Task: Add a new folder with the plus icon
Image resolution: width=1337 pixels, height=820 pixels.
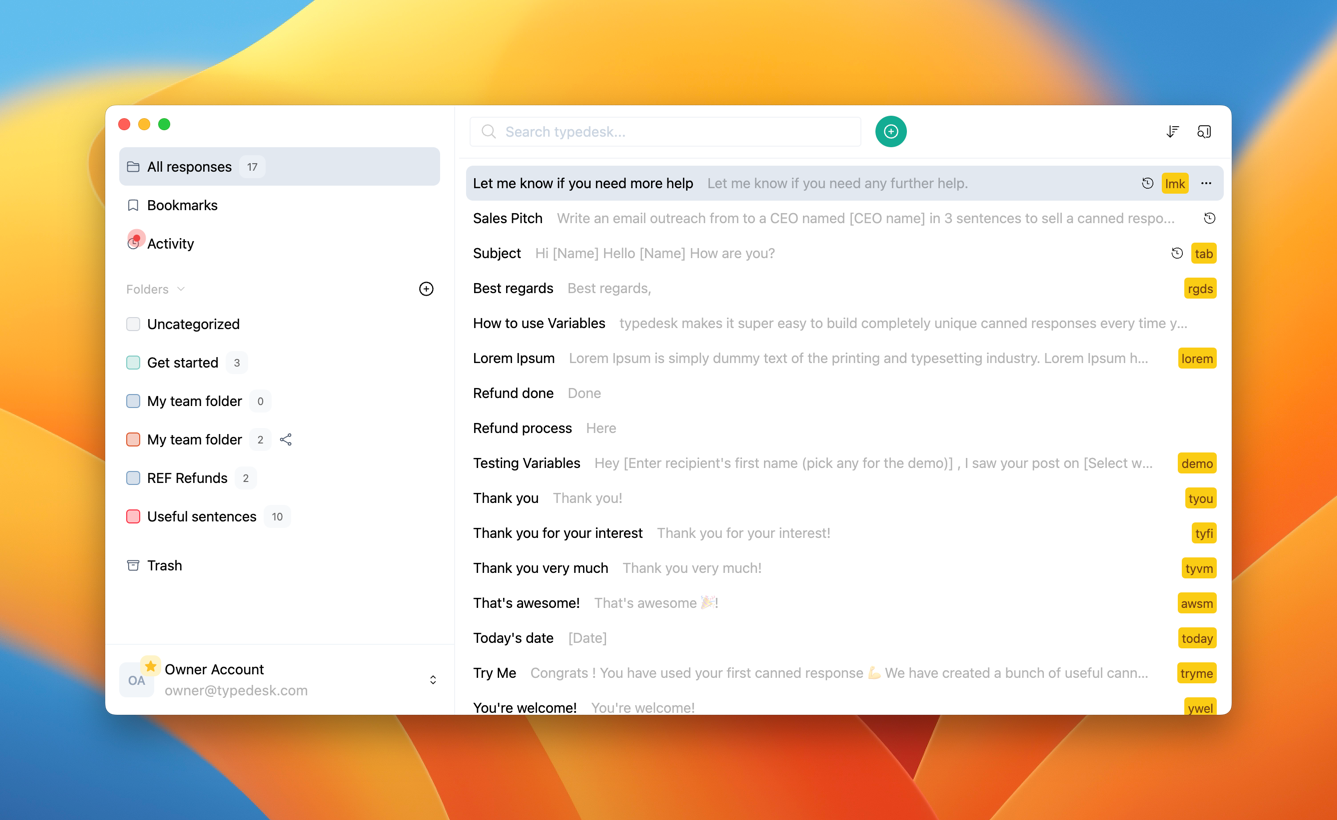Action: pos(426,288)
